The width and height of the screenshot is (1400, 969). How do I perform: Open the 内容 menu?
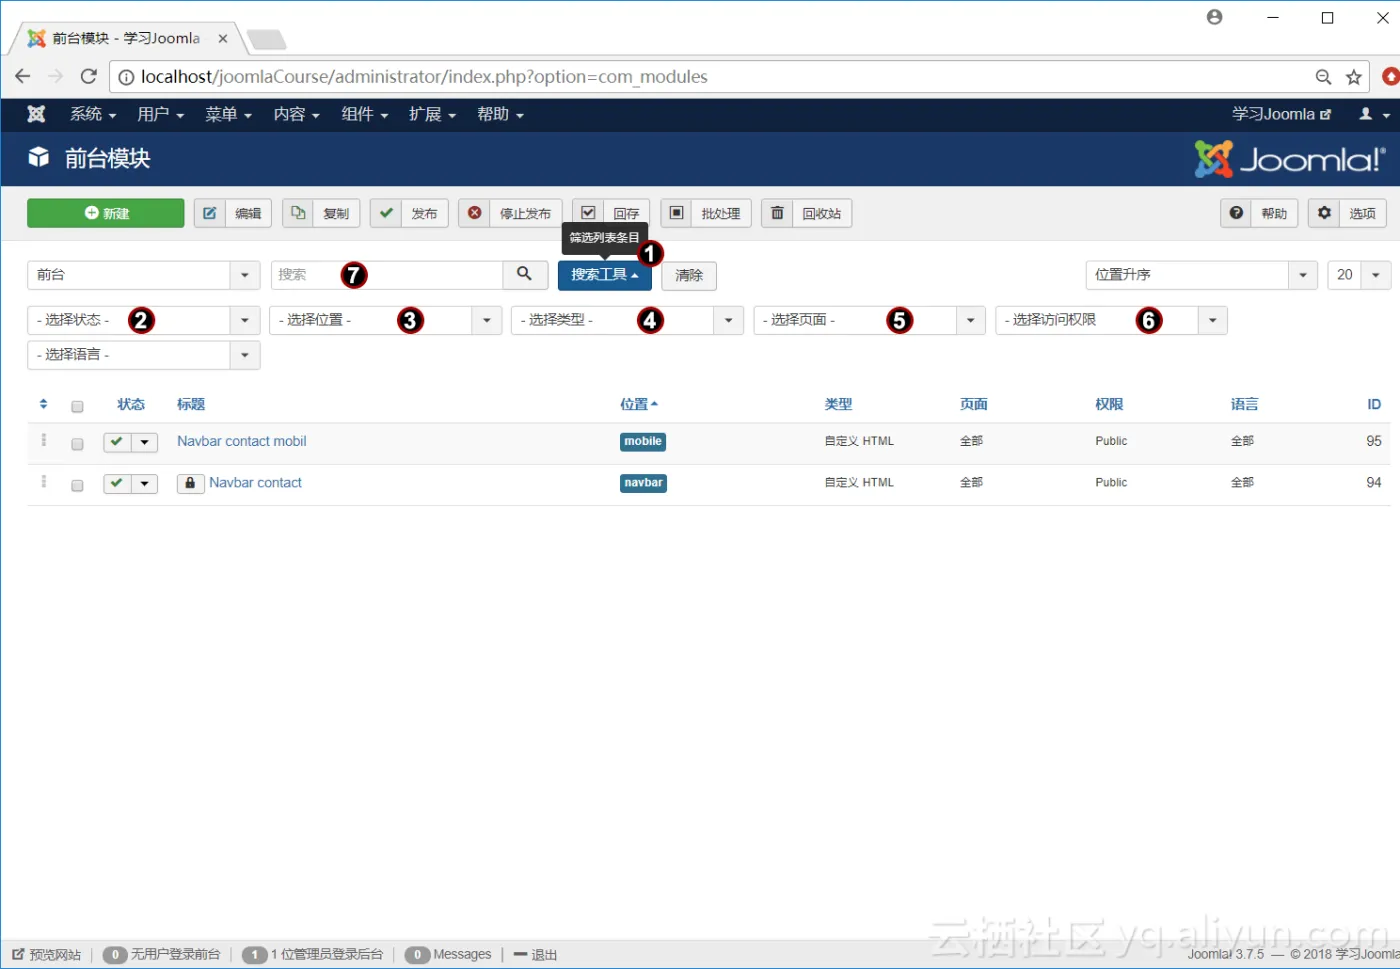[x=296, y=114]
